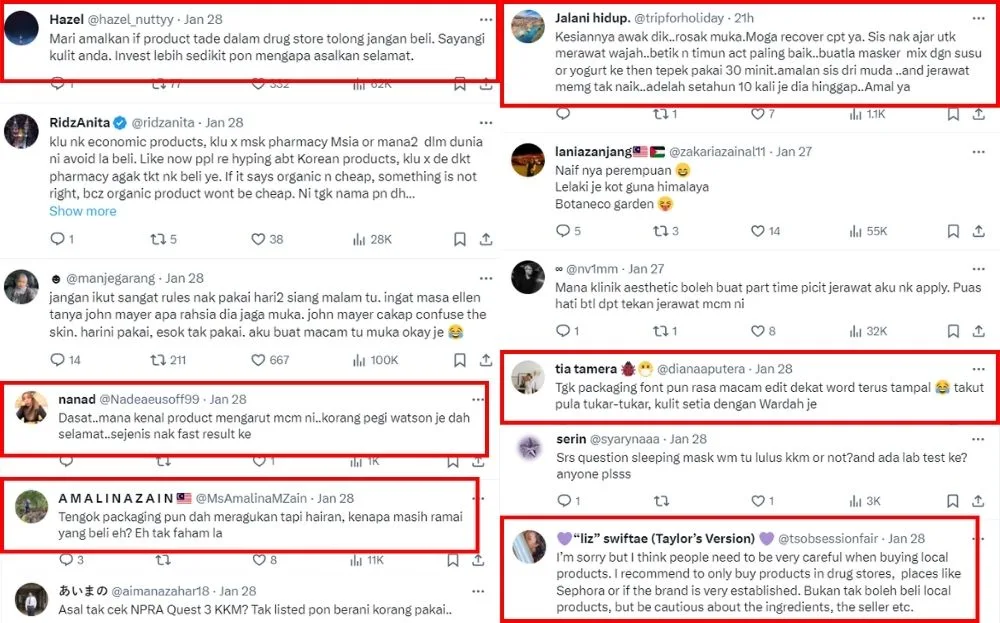Screen dimensions: 1000x623
Task: Share the @nv1mm tweet
Action: coord(985,331)
